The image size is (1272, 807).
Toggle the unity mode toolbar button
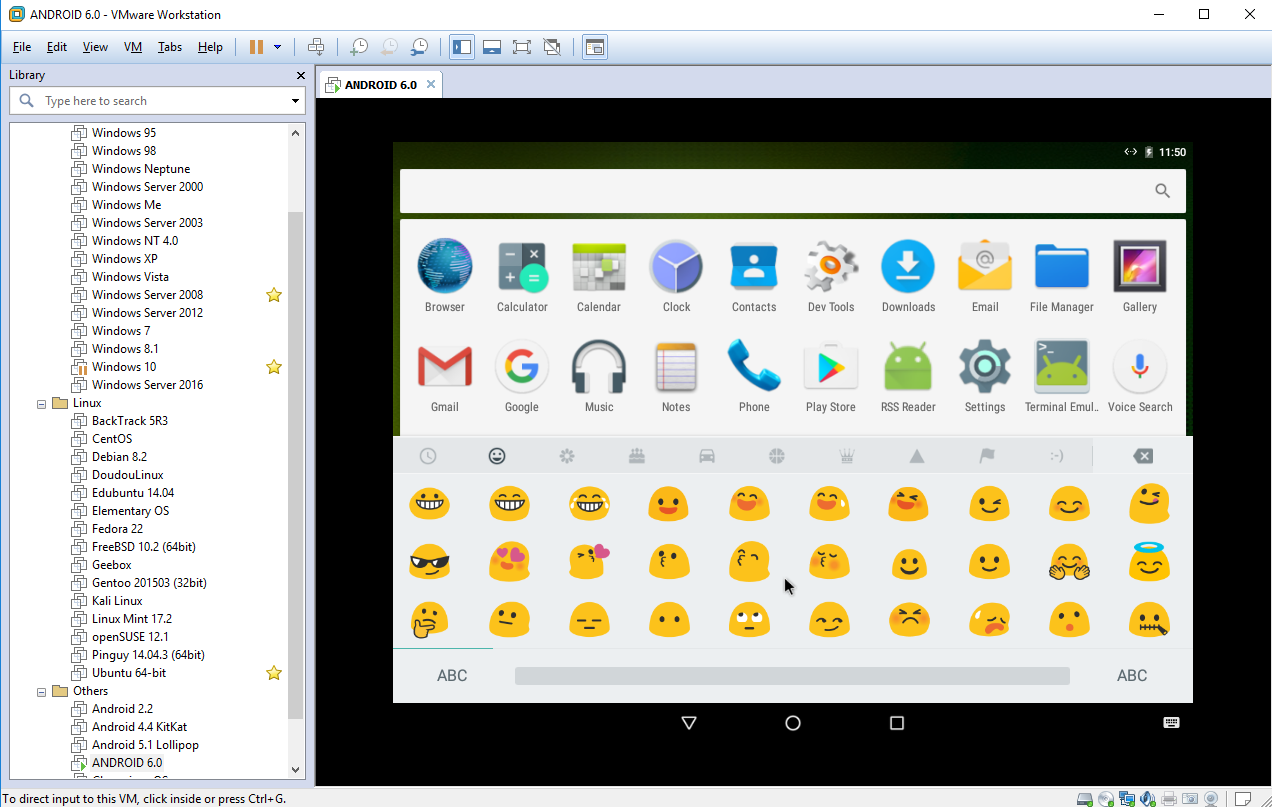tap(552, 47)
